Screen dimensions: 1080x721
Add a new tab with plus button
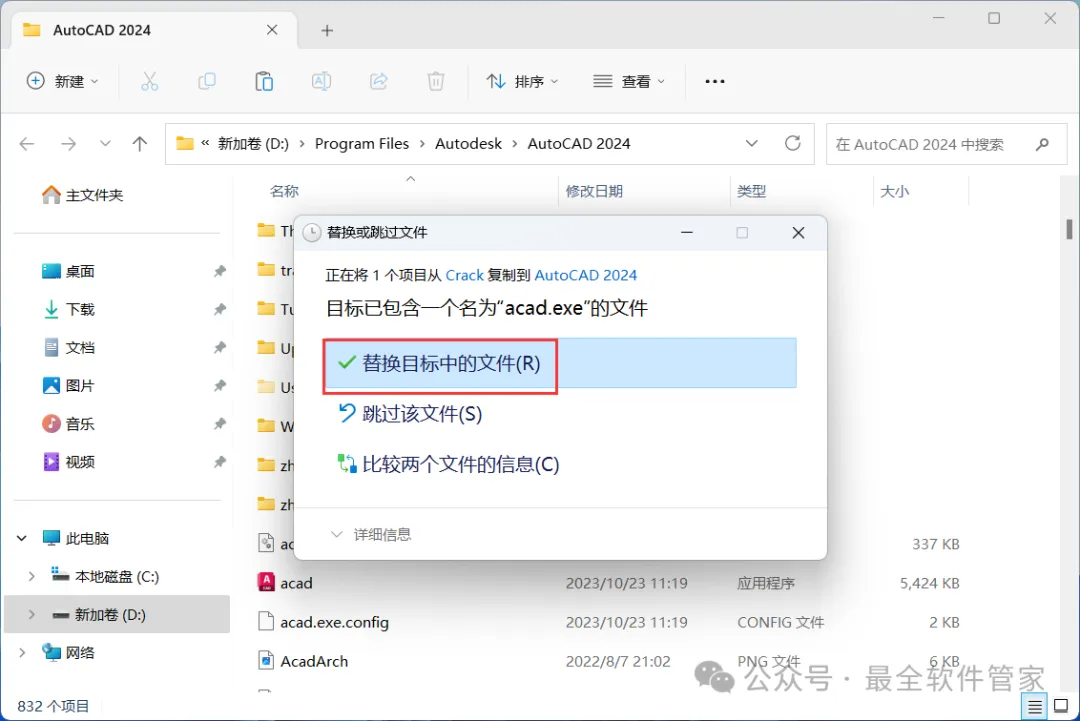coord(327,30)
